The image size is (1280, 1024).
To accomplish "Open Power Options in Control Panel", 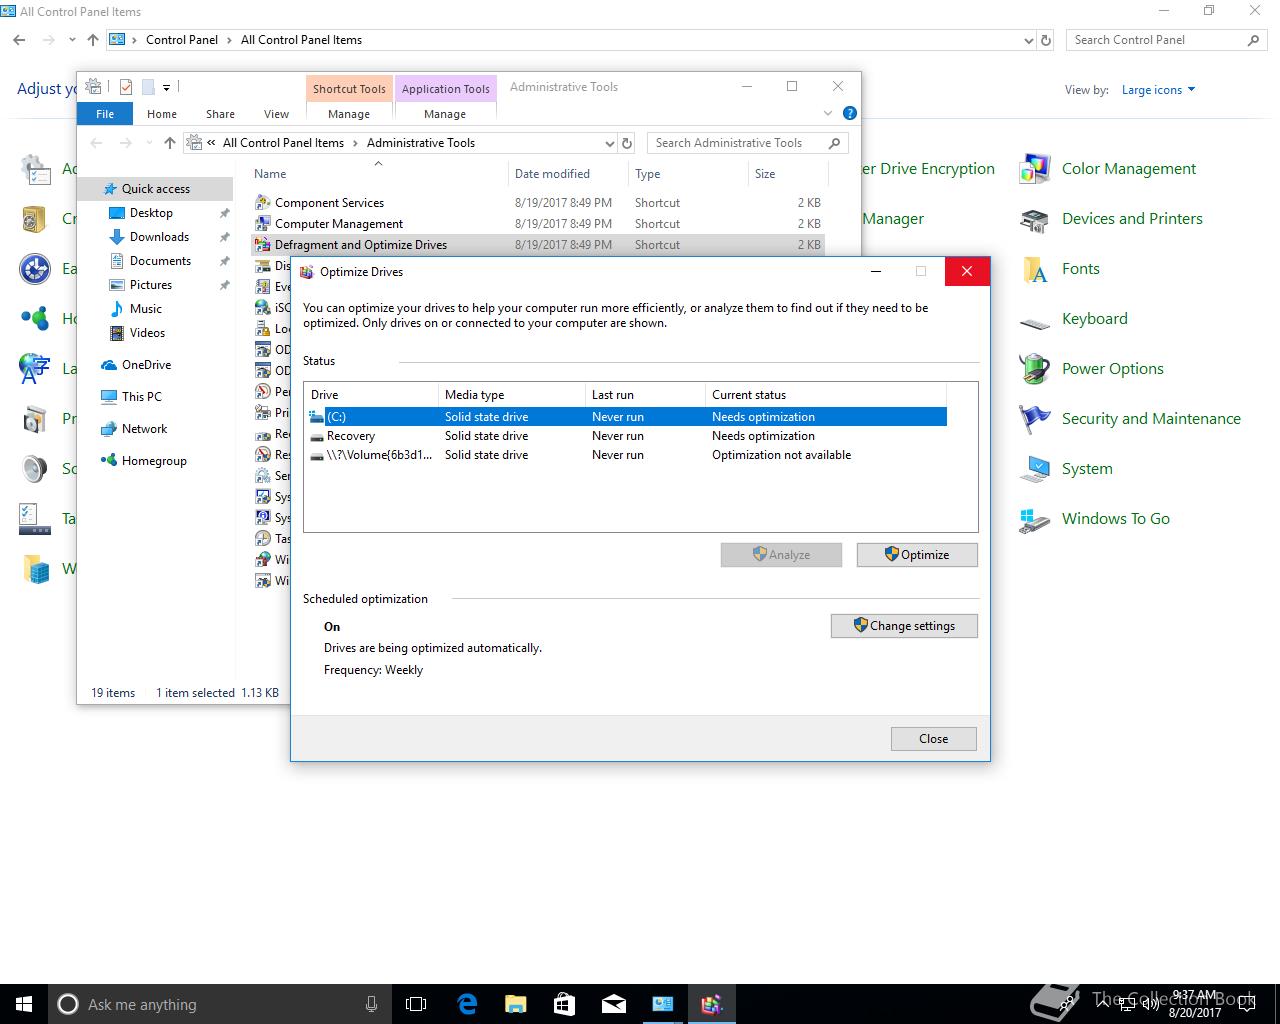I will click(1091, 369).
